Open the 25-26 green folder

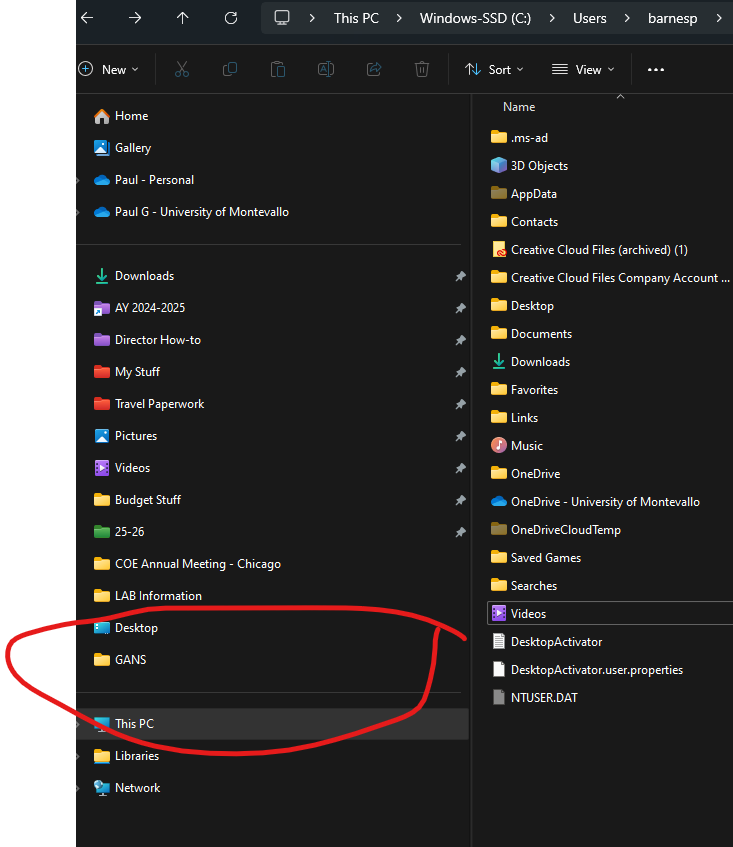pos(119,532)
